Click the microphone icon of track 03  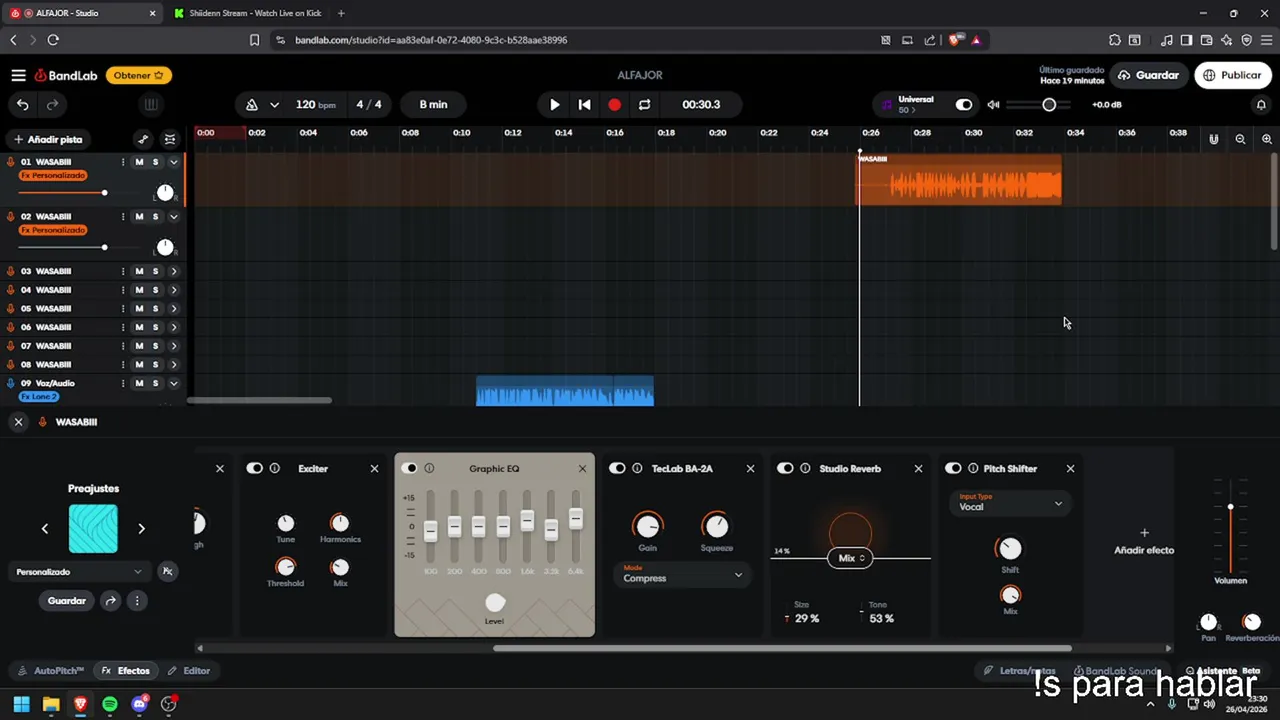11,271
